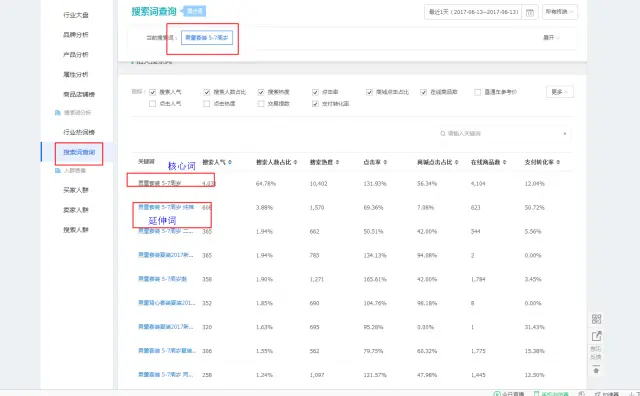Image resolution: width=640 pixels, height=396 pixels.
Task: Sort table by 支付转化率 column arrow
Action: (x=558, y=162)
